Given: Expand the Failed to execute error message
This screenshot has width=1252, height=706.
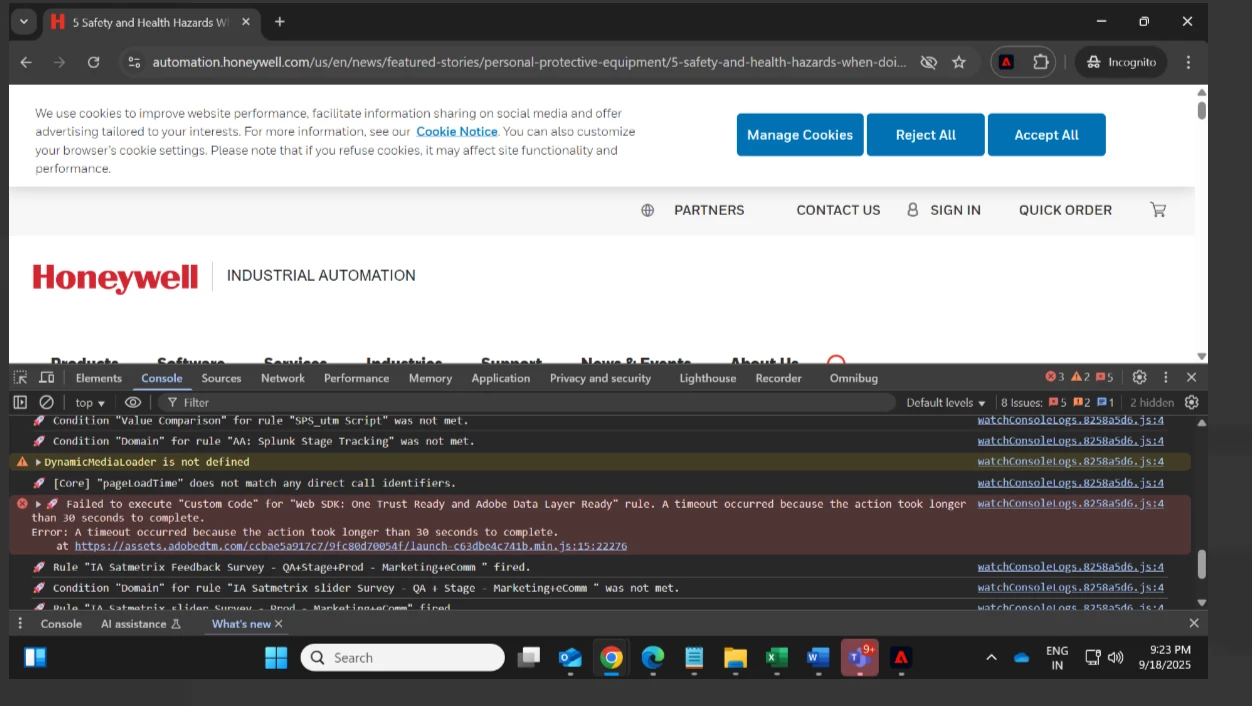Looking at the screenshot, I should [x=39, y=504].
